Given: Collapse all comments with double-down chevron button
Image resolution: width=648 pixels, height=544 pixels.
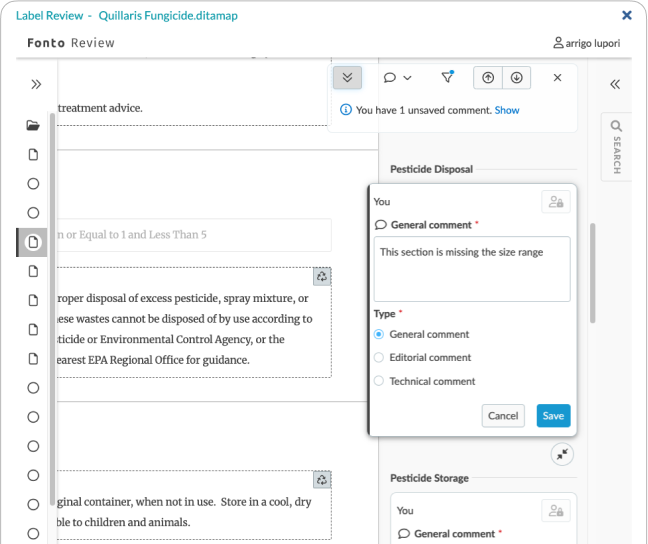Looking at the screenshot, I should (348, 78).
